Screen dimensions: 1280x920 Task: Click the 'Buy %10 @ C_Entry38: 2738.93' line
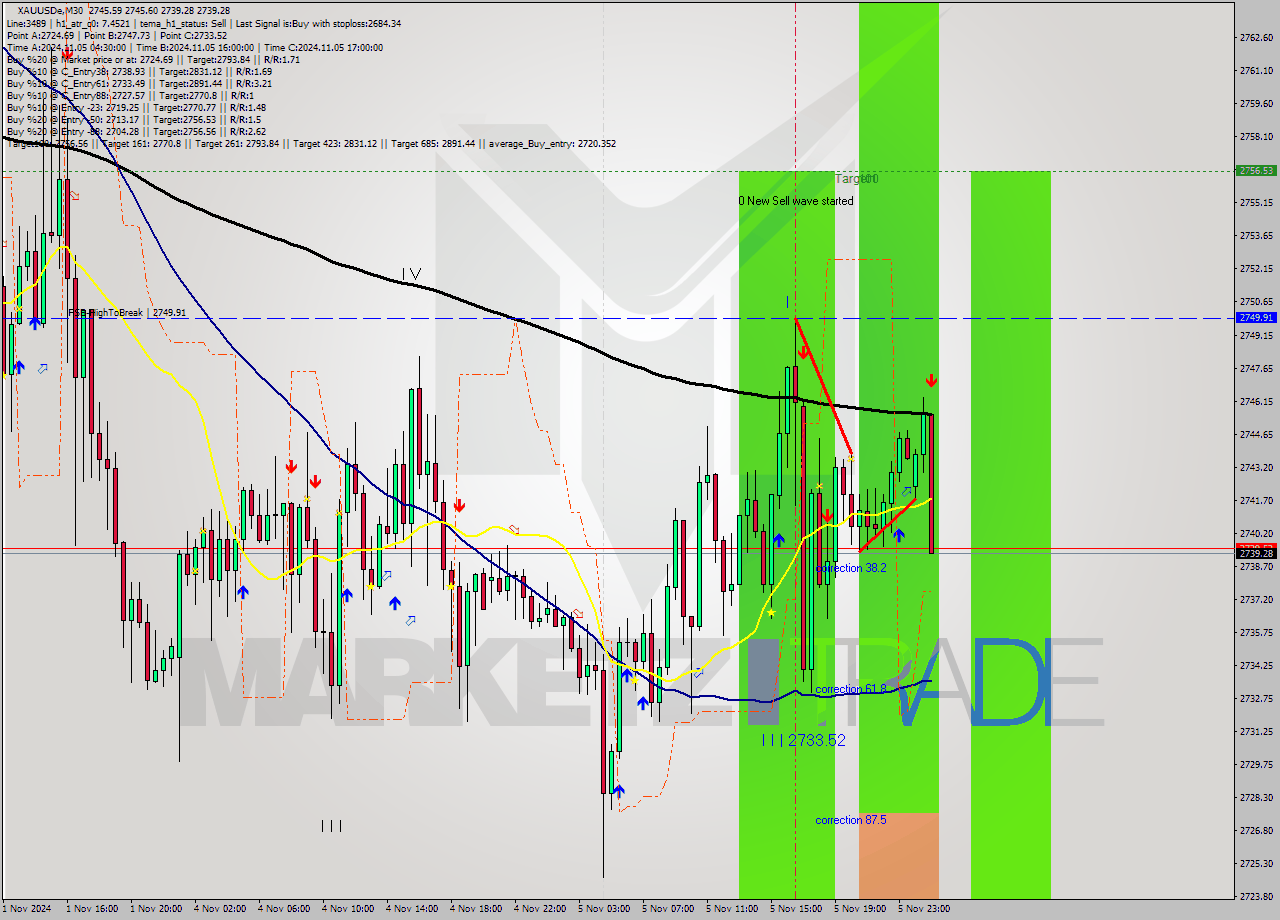[x=139, y=71]
